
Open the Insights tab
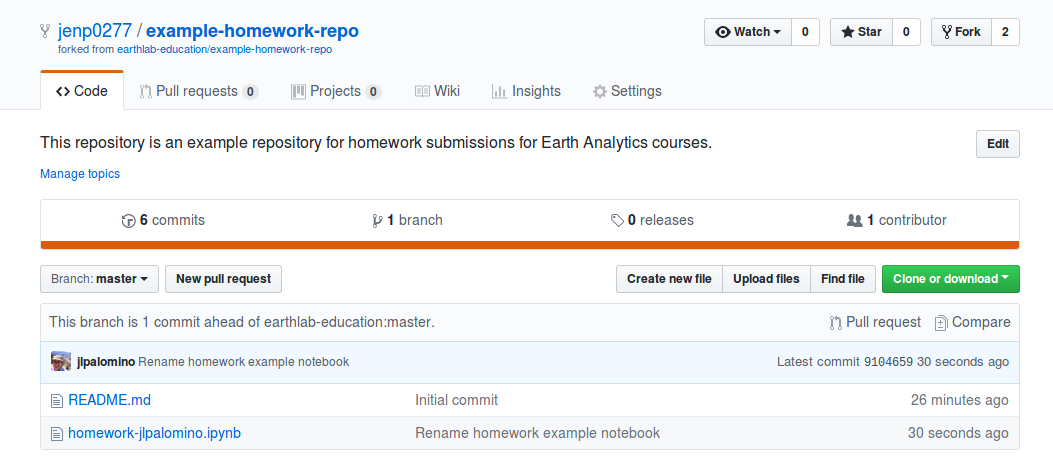point(526,91)
